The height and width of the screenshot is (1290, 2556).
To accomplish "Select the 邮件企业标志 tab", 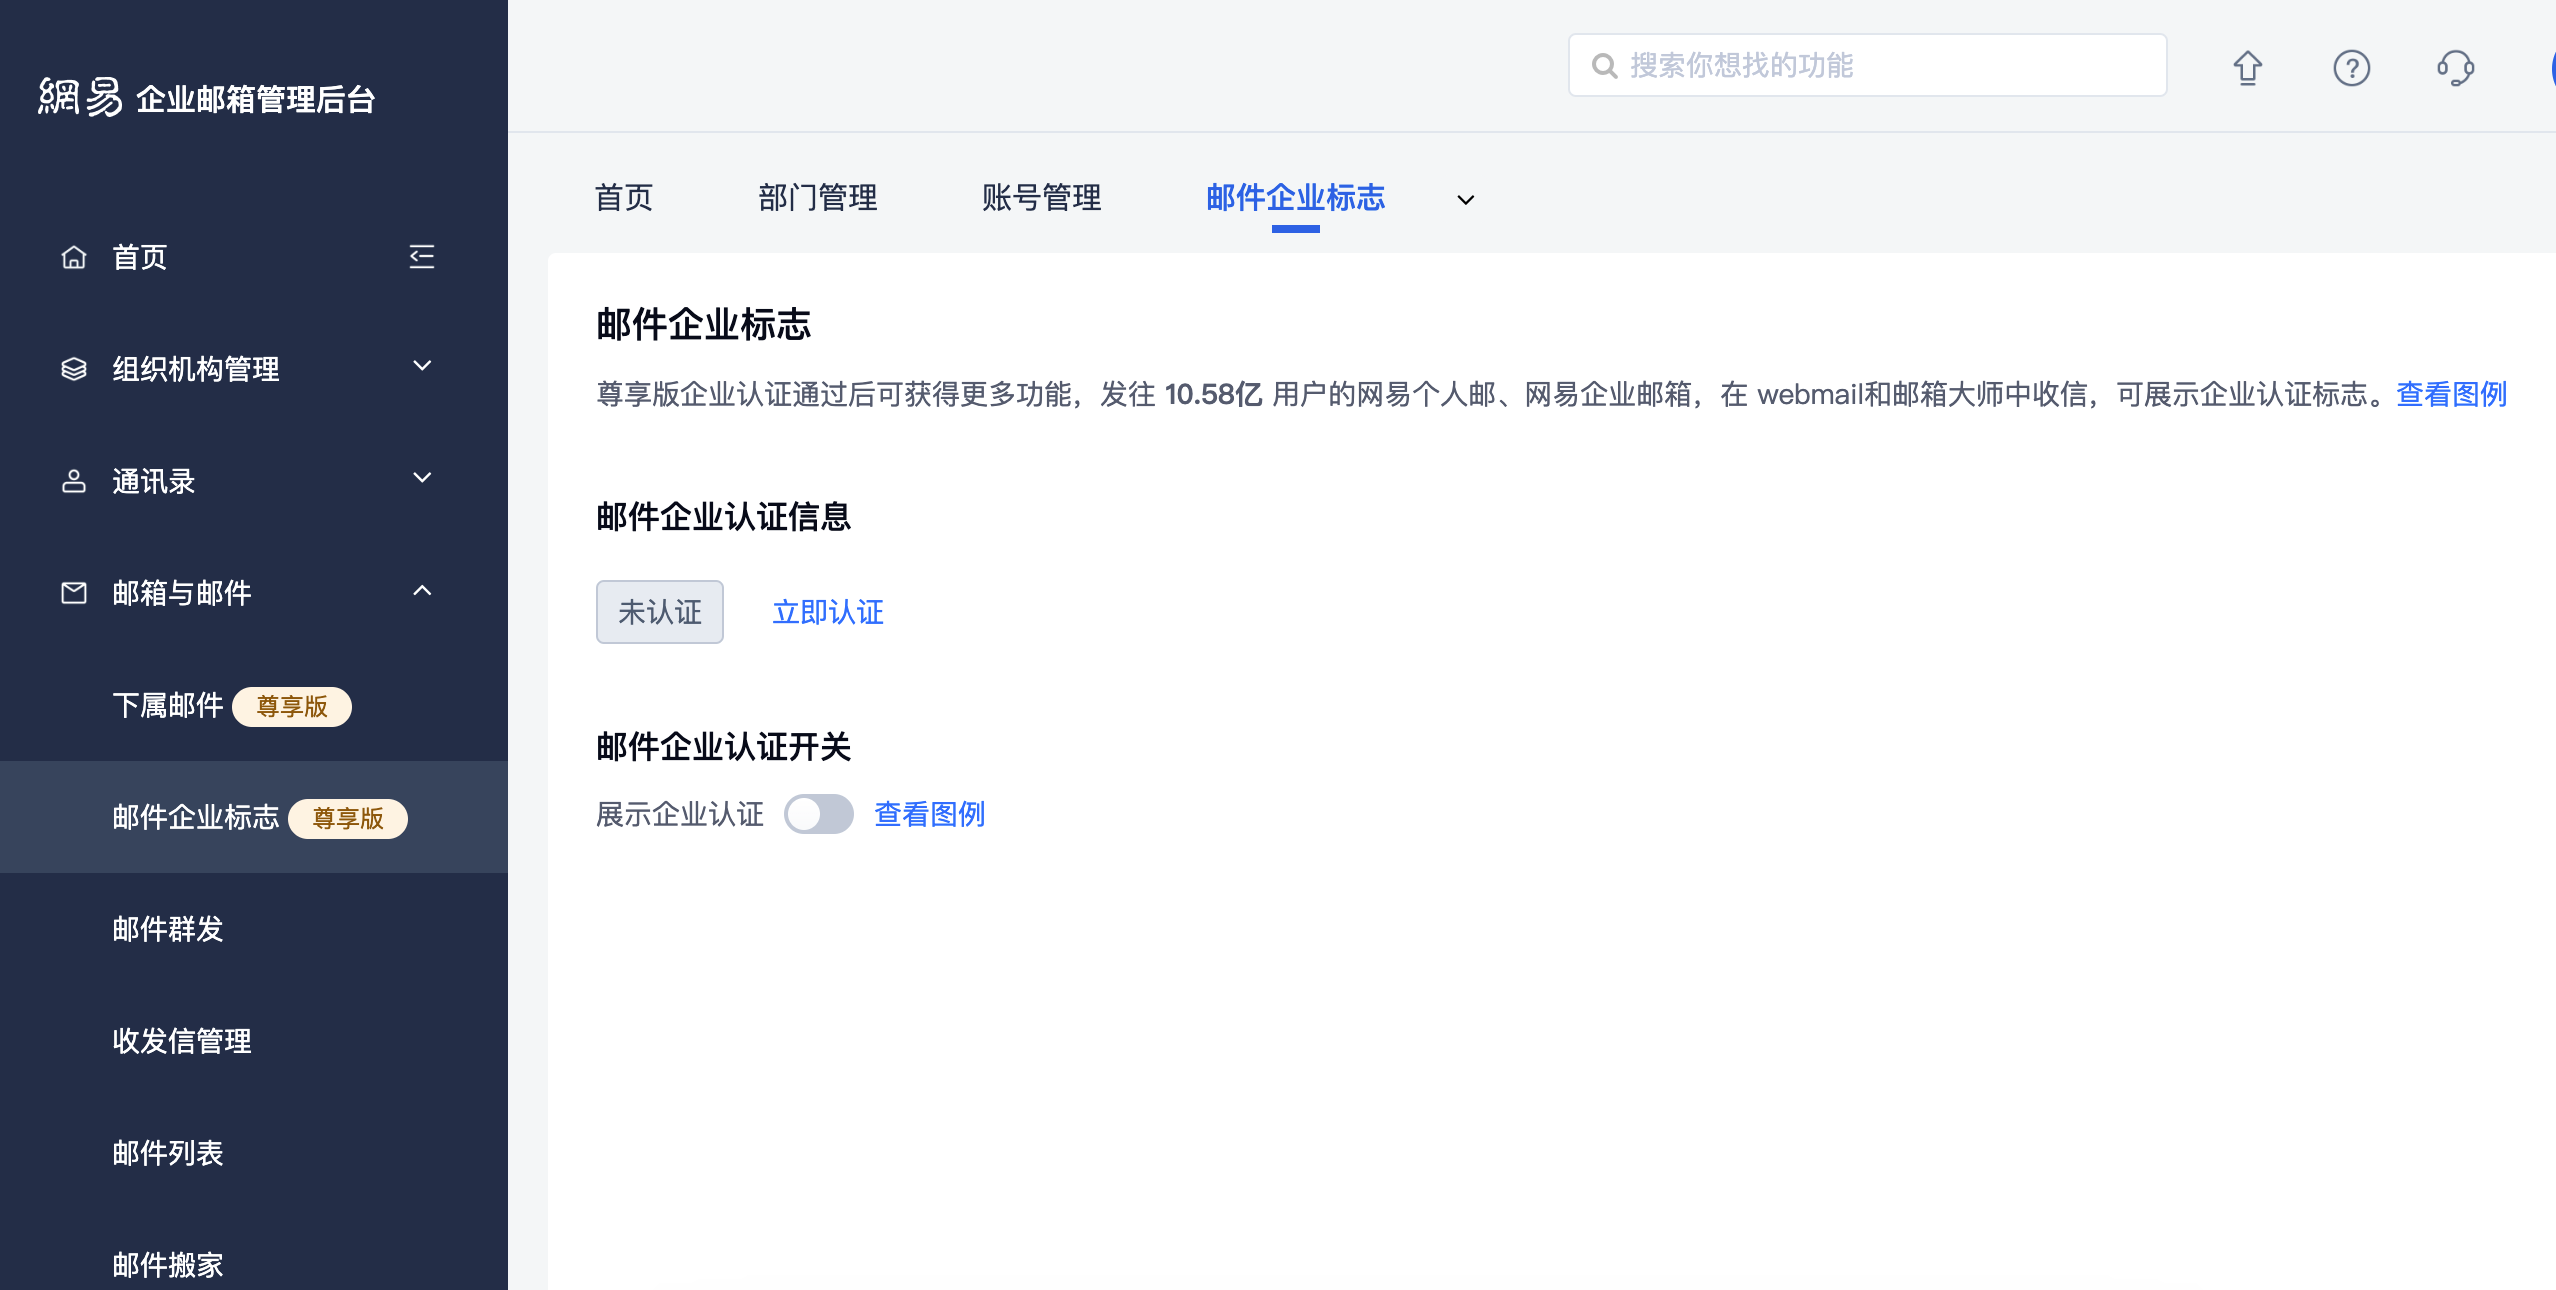I will pyautogui.click(x=1296, y=198).
